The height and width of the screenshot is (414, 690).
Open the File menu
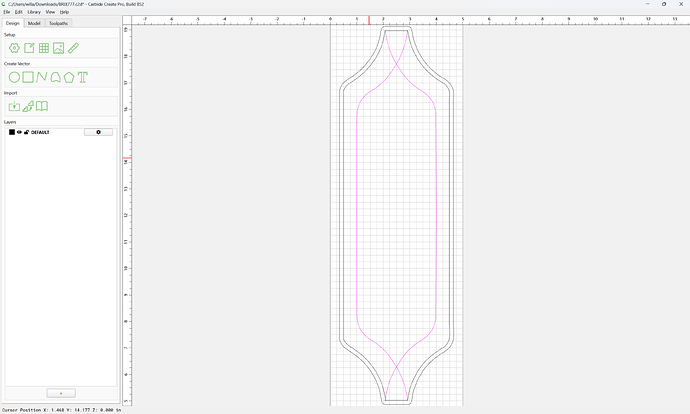[x=7, y=12]
